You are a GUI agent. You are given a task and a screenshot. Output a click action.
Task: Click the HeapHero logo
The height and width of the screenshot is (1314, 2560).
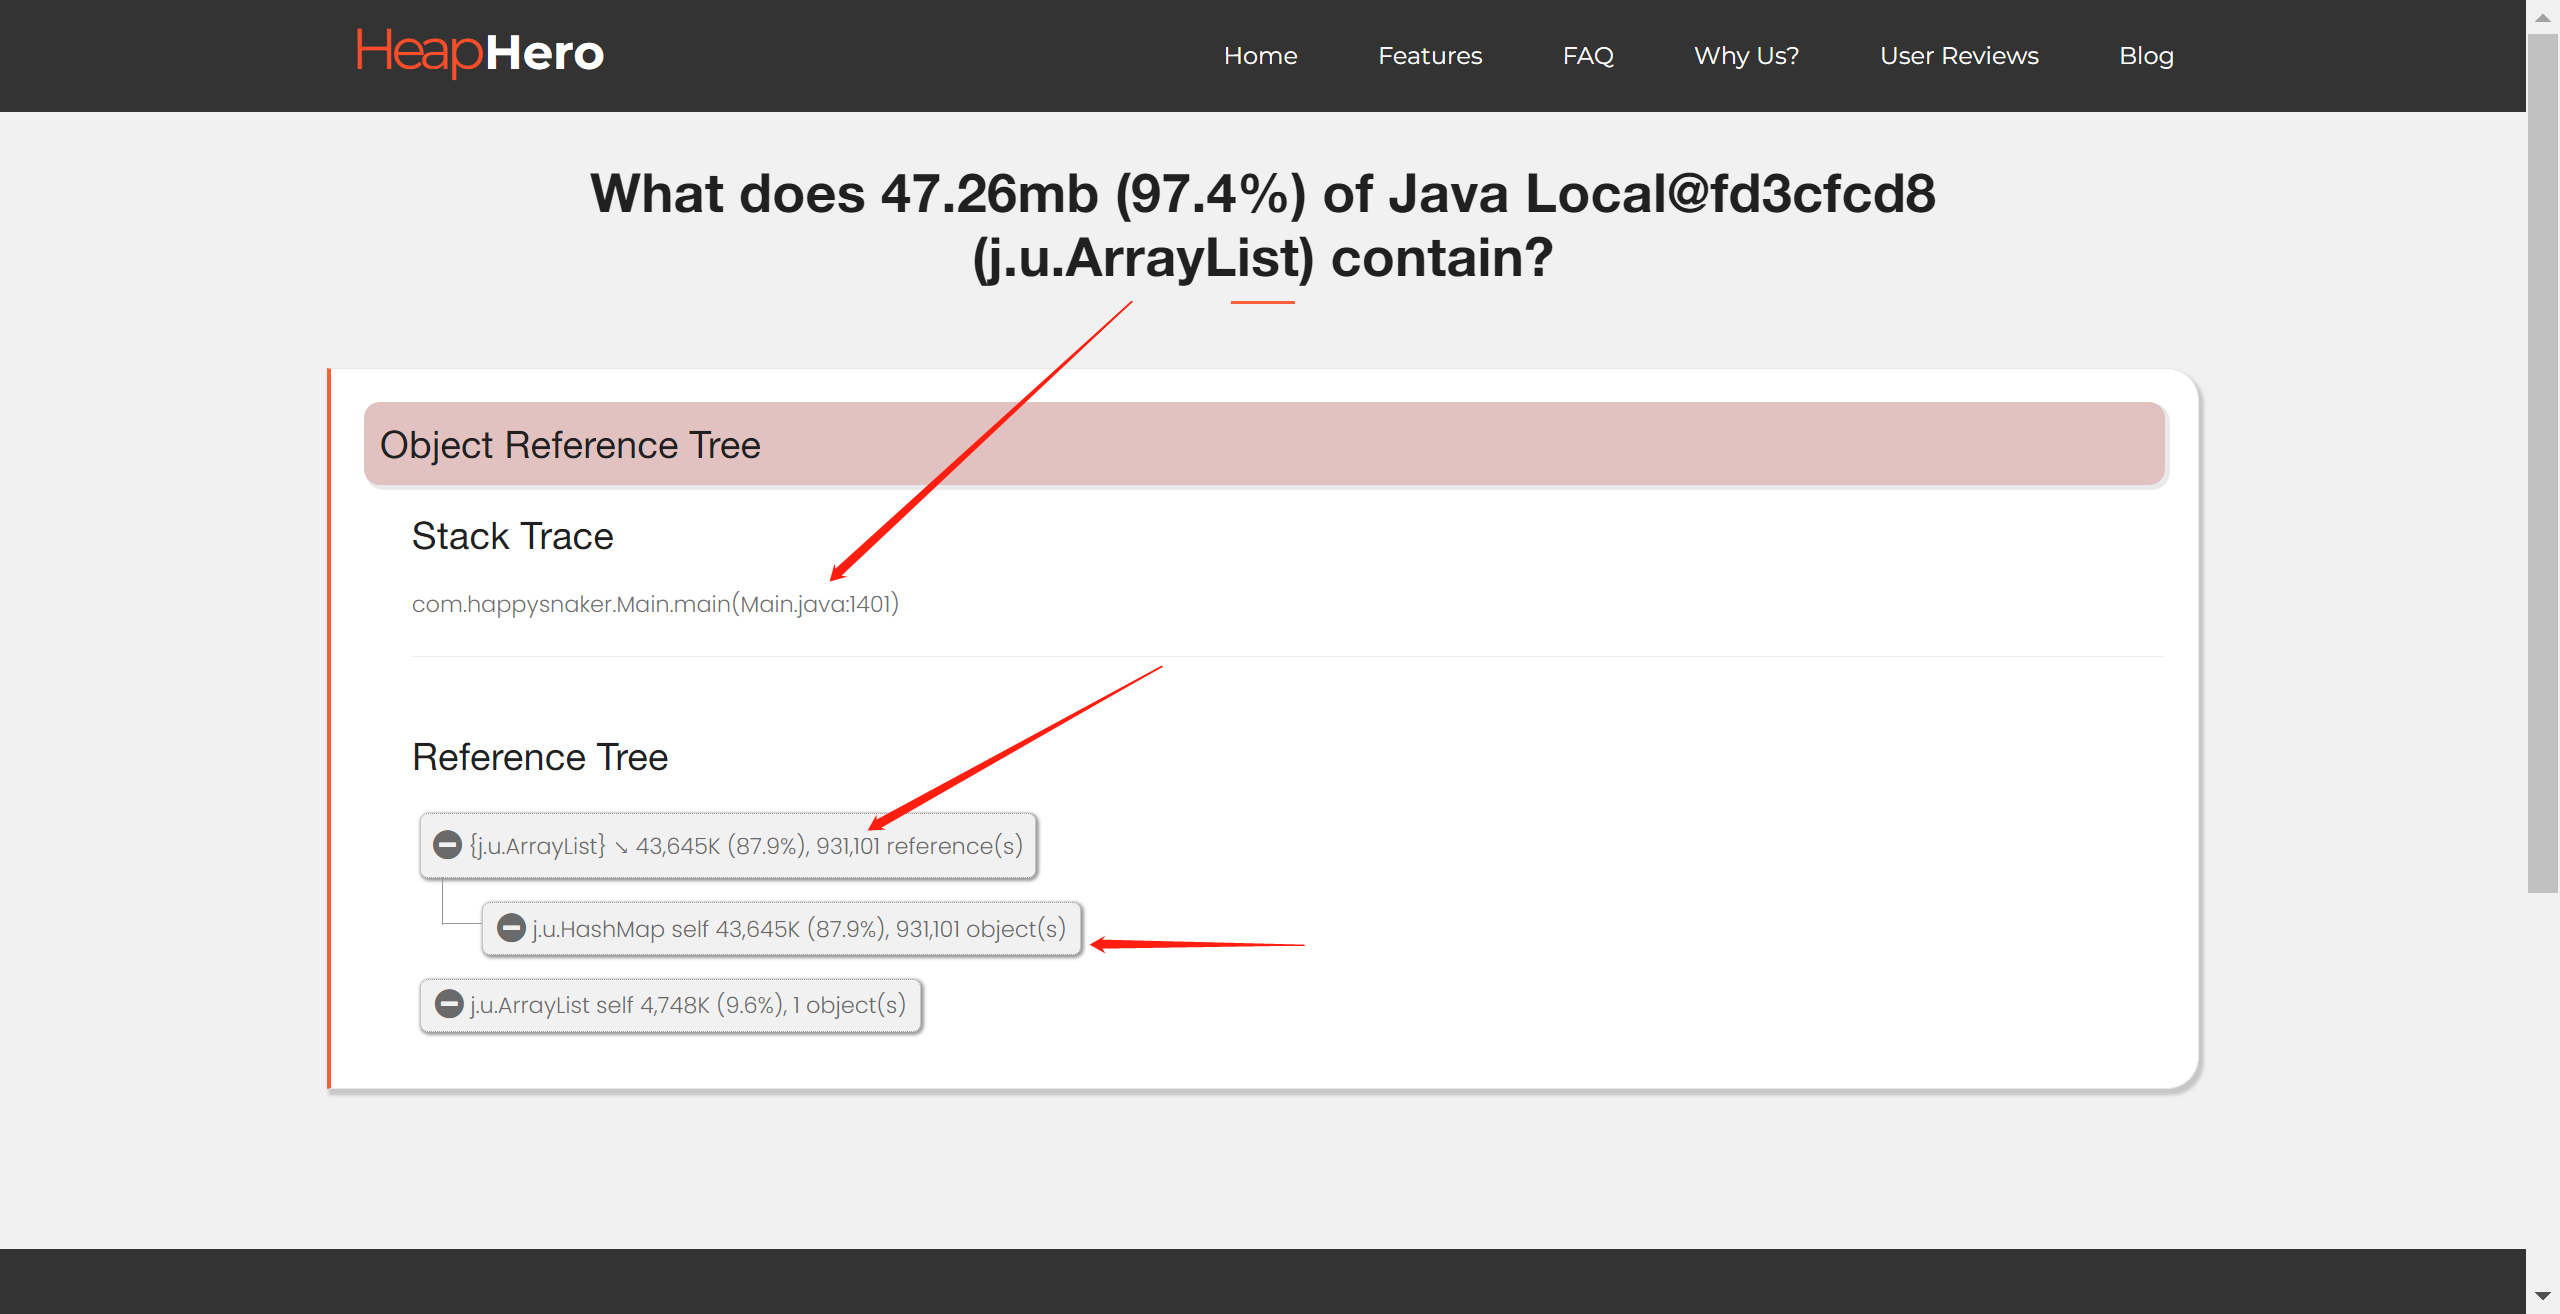[x=480, y=53]
